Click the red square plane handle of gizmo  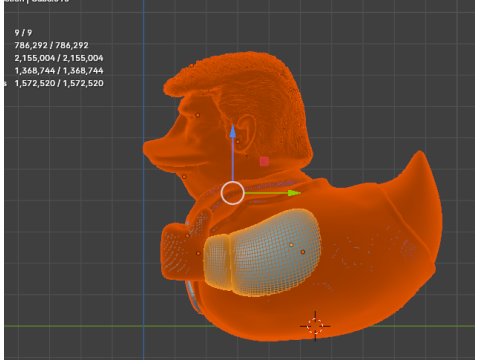pyautogui.click(x=264, y=162)
